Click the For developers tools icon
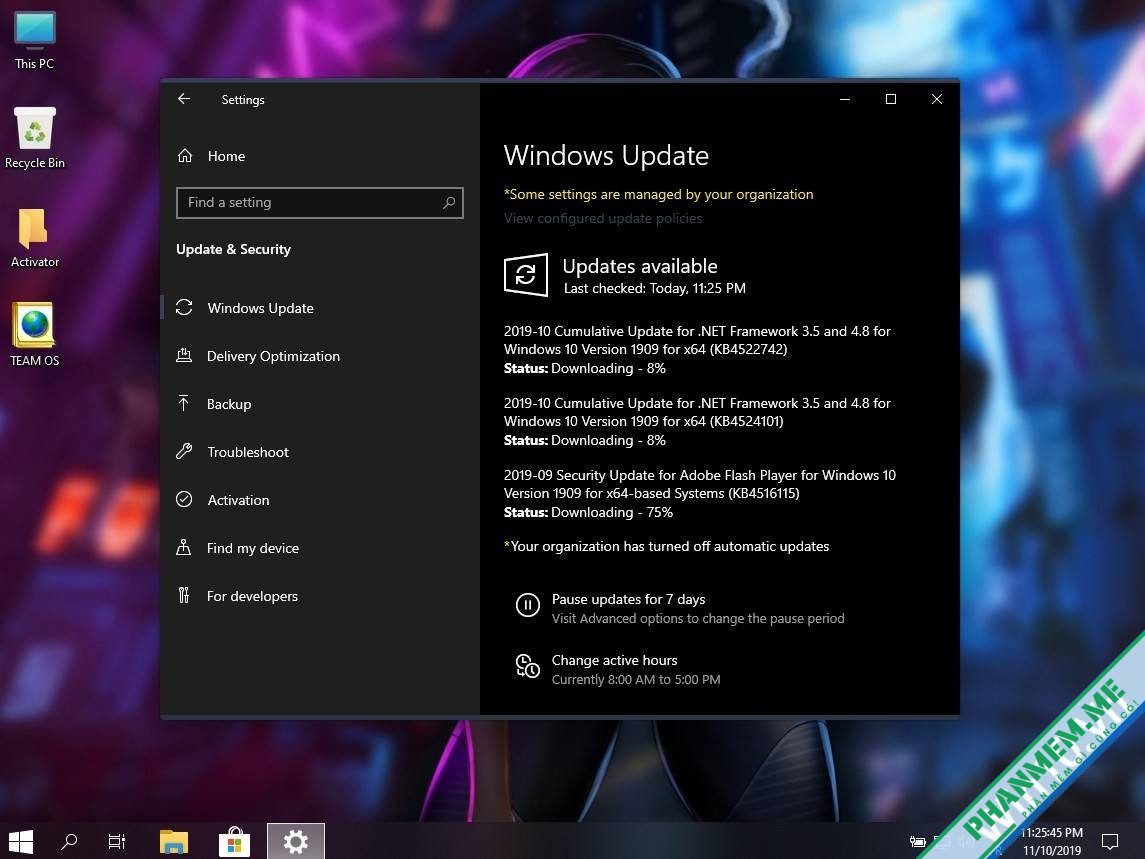 pos(183,595)
